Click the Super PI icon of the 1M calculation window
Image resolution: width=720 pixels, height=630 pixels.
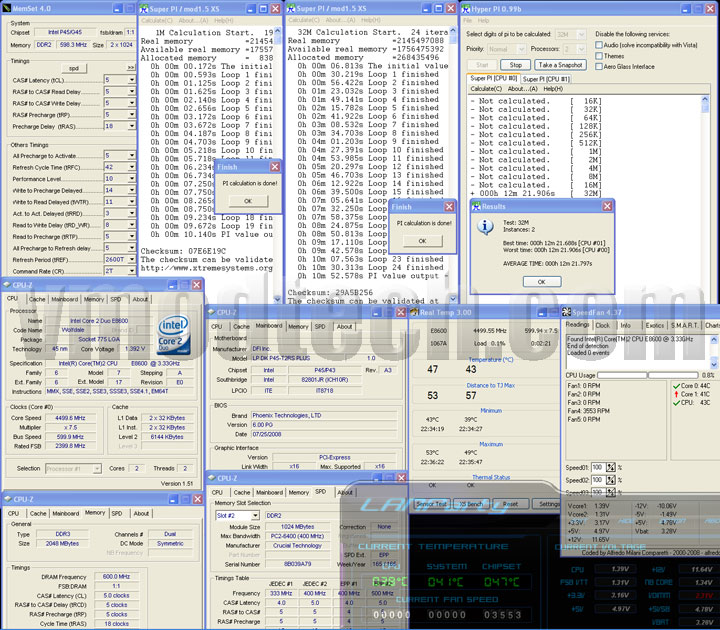click(x=144, y=8)
